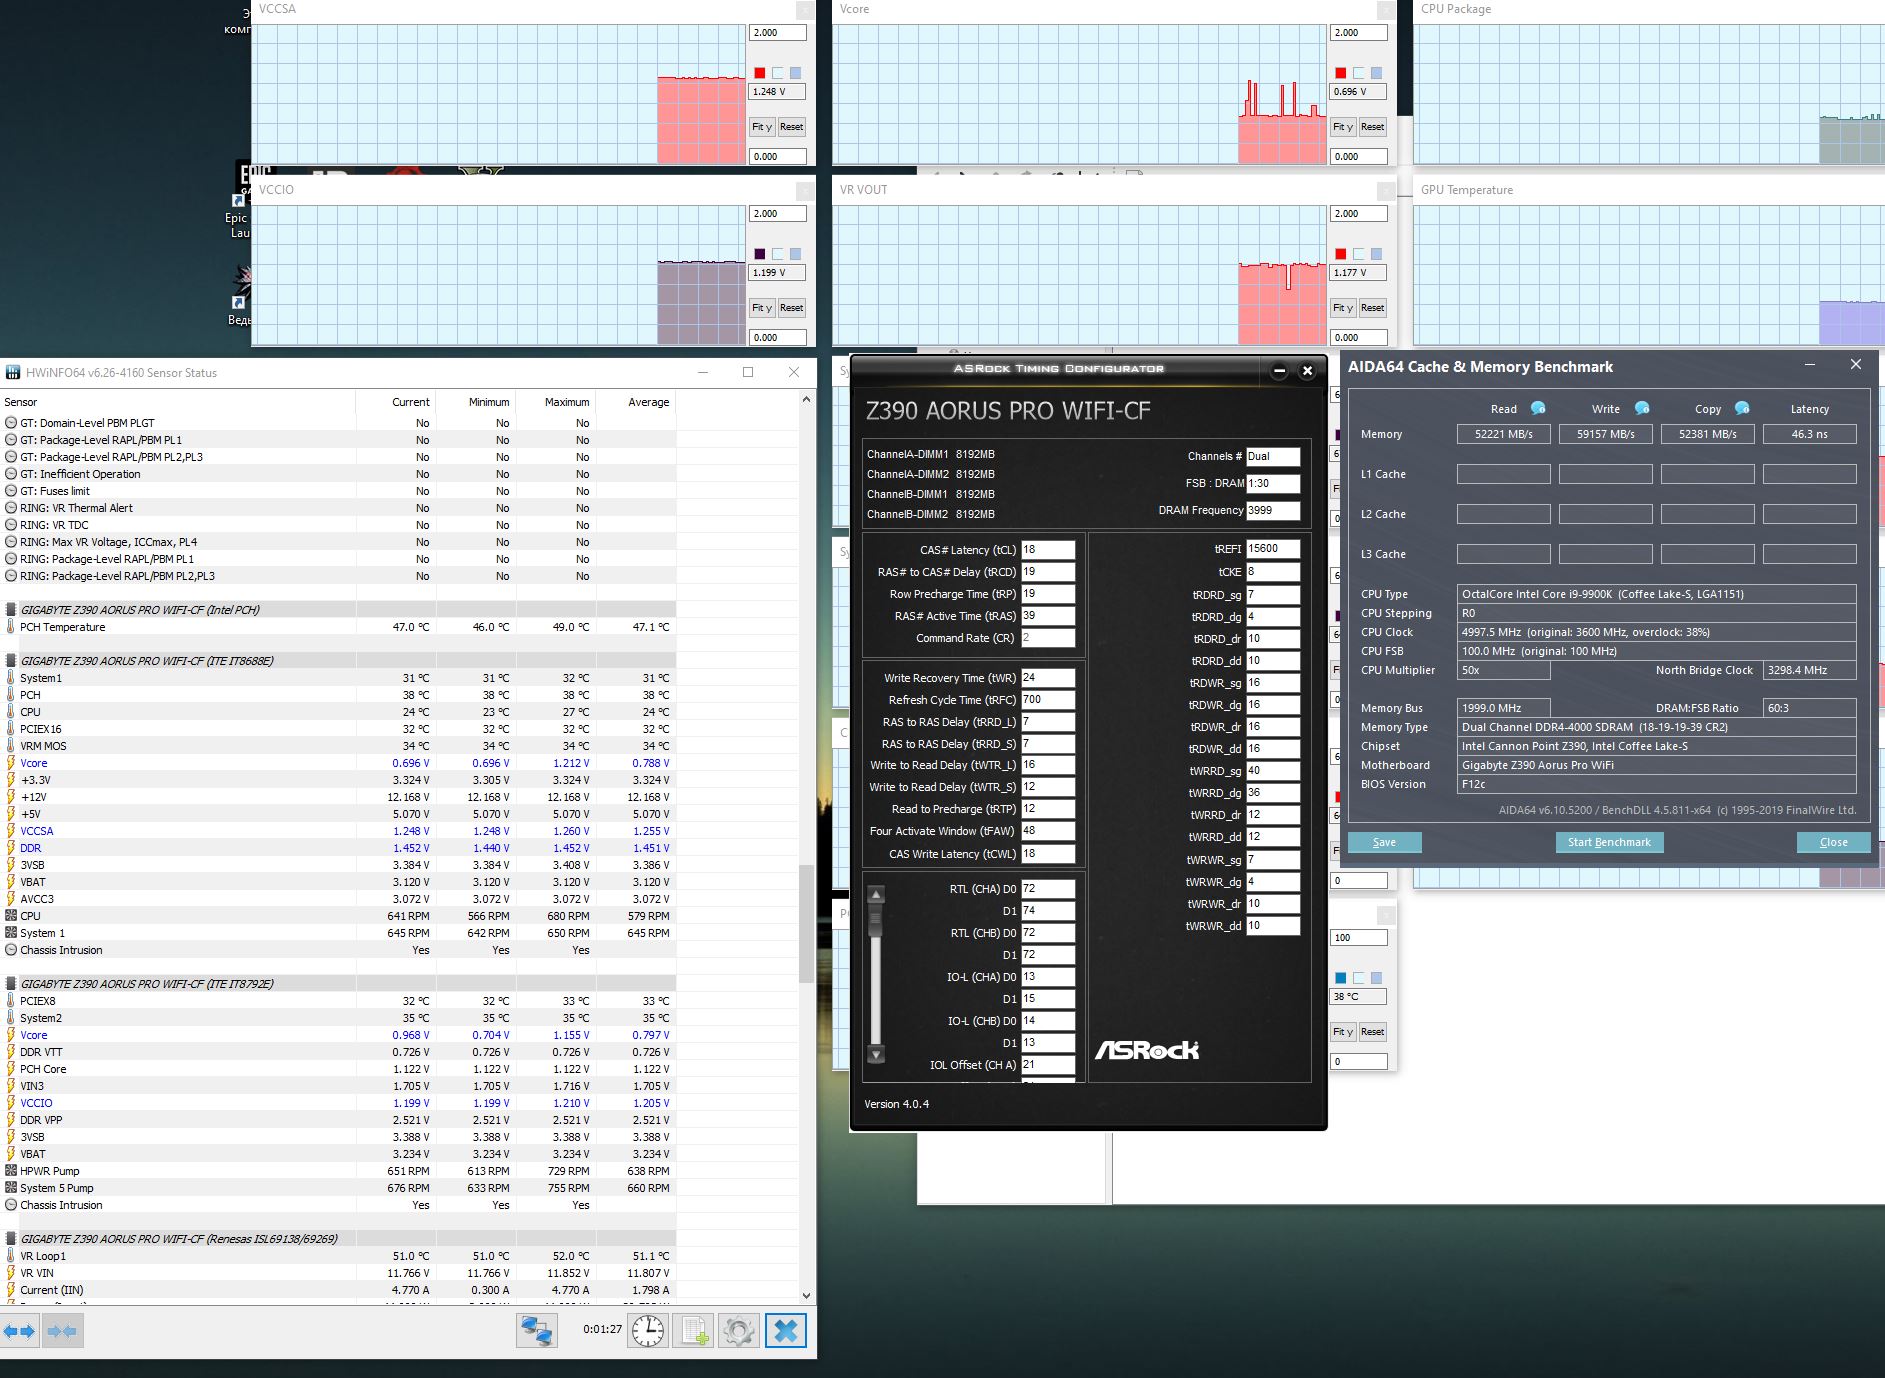This screenshot has height=1378, width=1885.
Task: Click the VCCSA graph maximum value field
Action: coord(778,33)
